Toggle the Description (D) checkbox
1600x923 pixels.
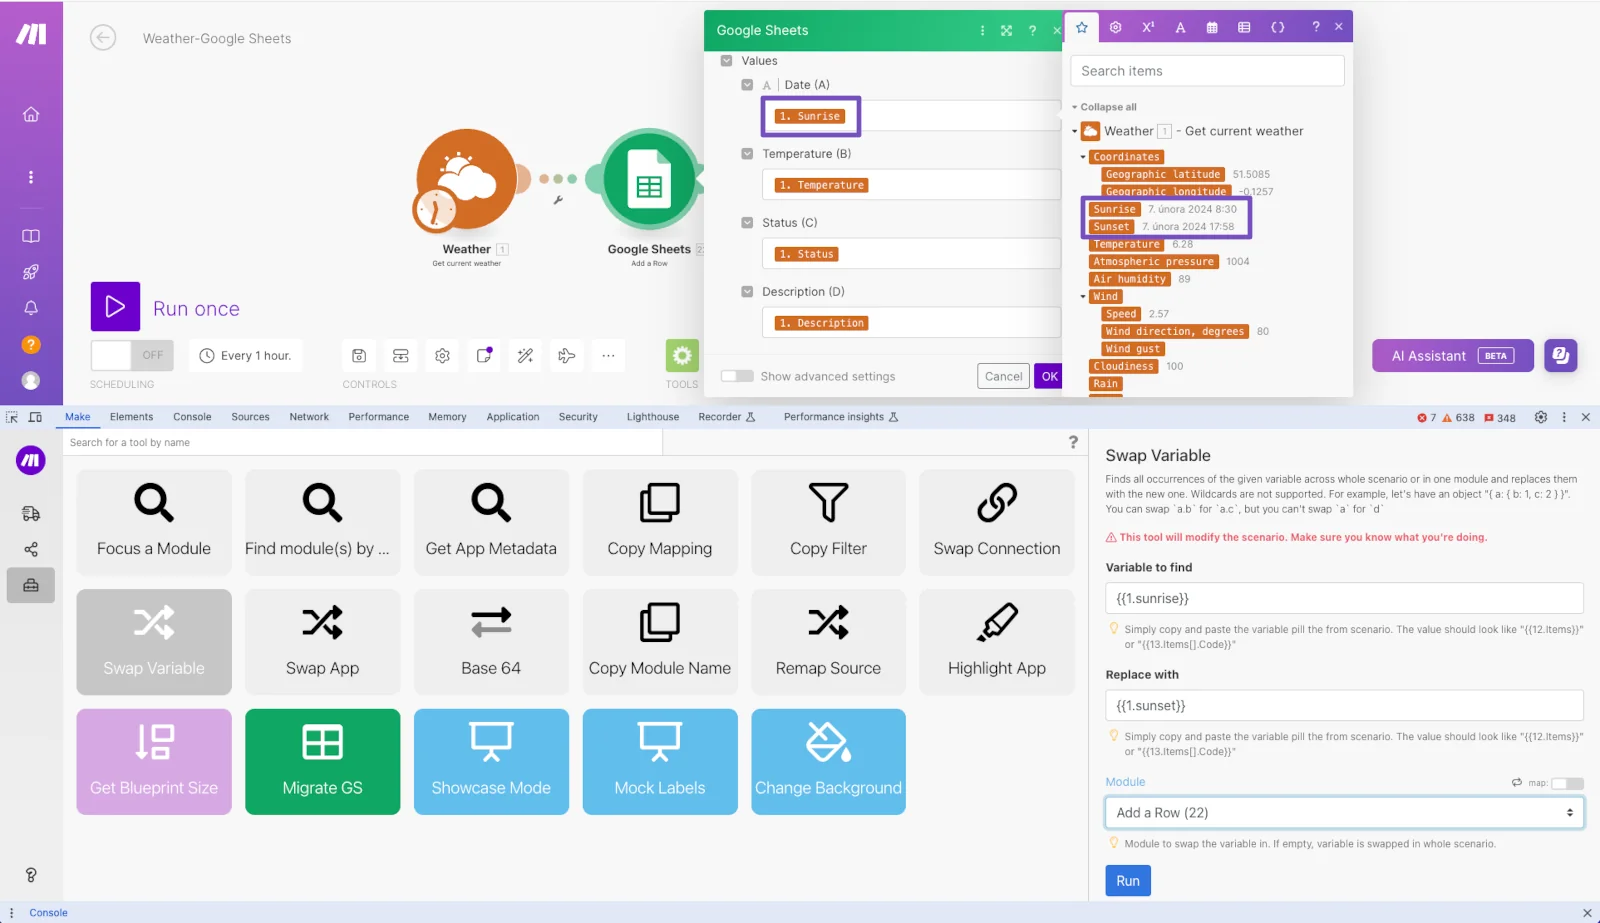[747, 292]
